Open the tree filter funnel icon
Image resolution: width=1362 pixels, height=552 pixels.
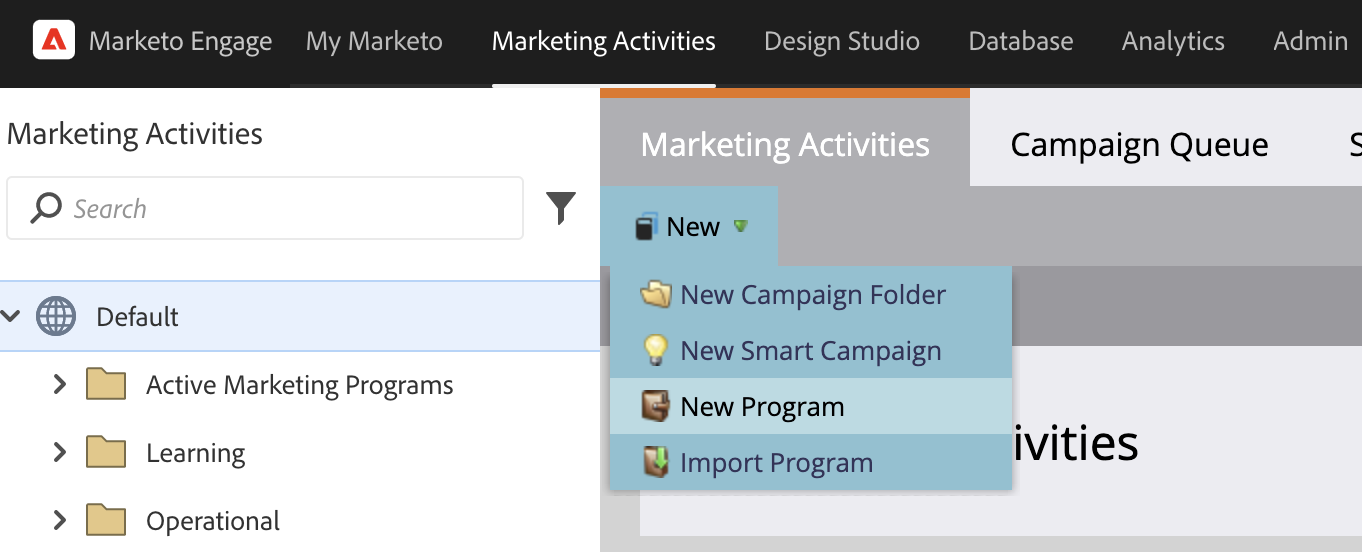[561, 208]
